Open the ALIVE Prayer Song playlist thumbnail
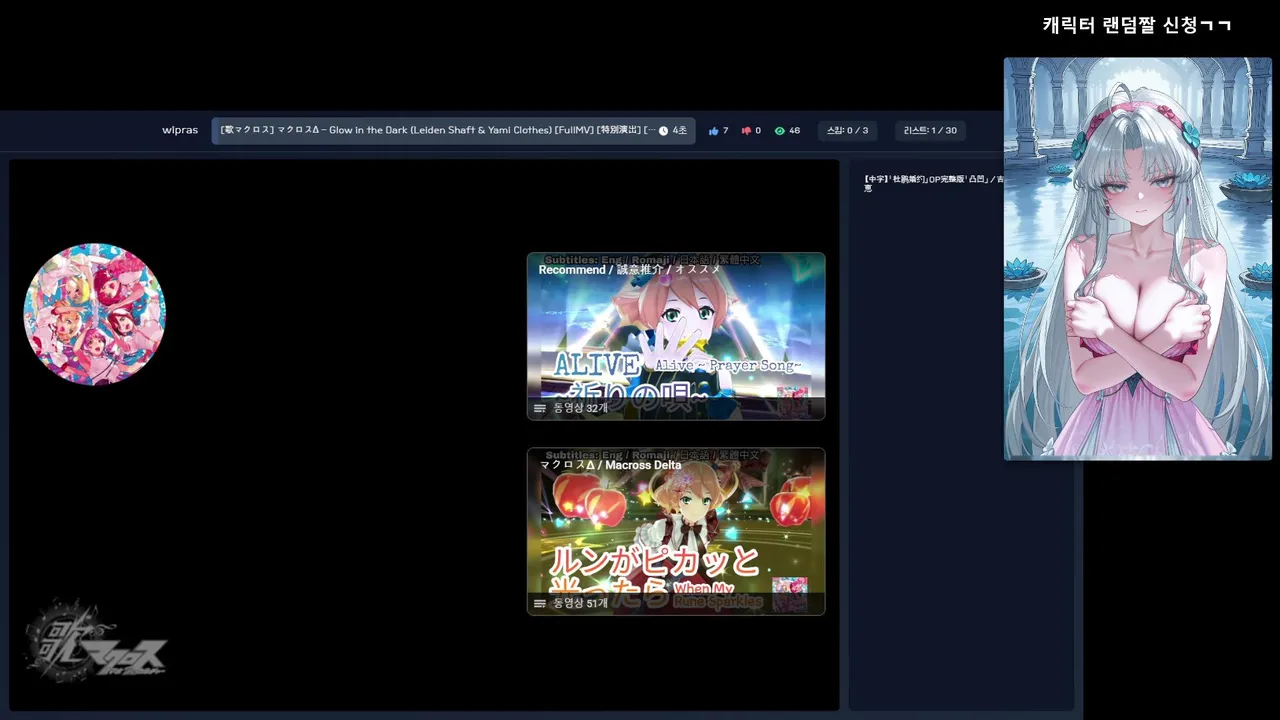Screen dimensions: 1280x720 (676, 336)
